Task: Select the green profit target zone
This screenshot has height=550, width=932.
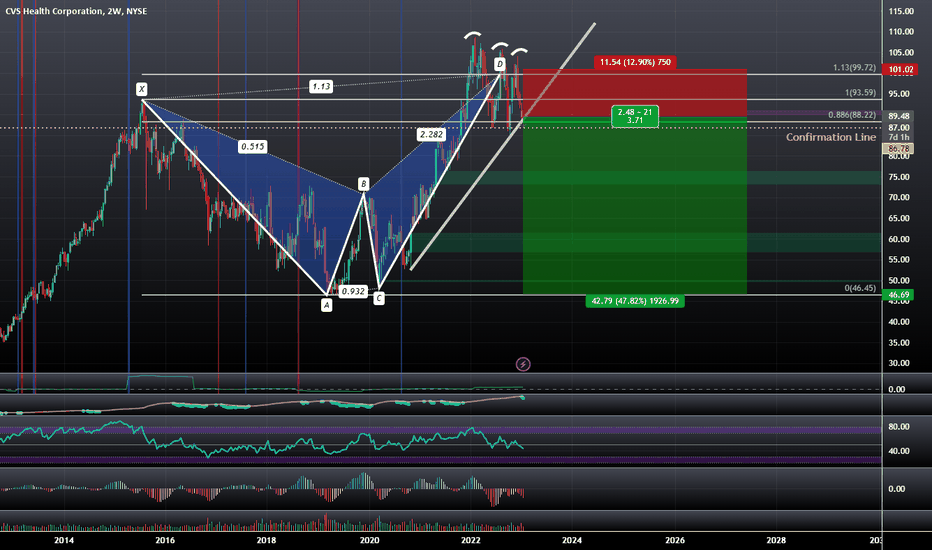Action: 635,205
